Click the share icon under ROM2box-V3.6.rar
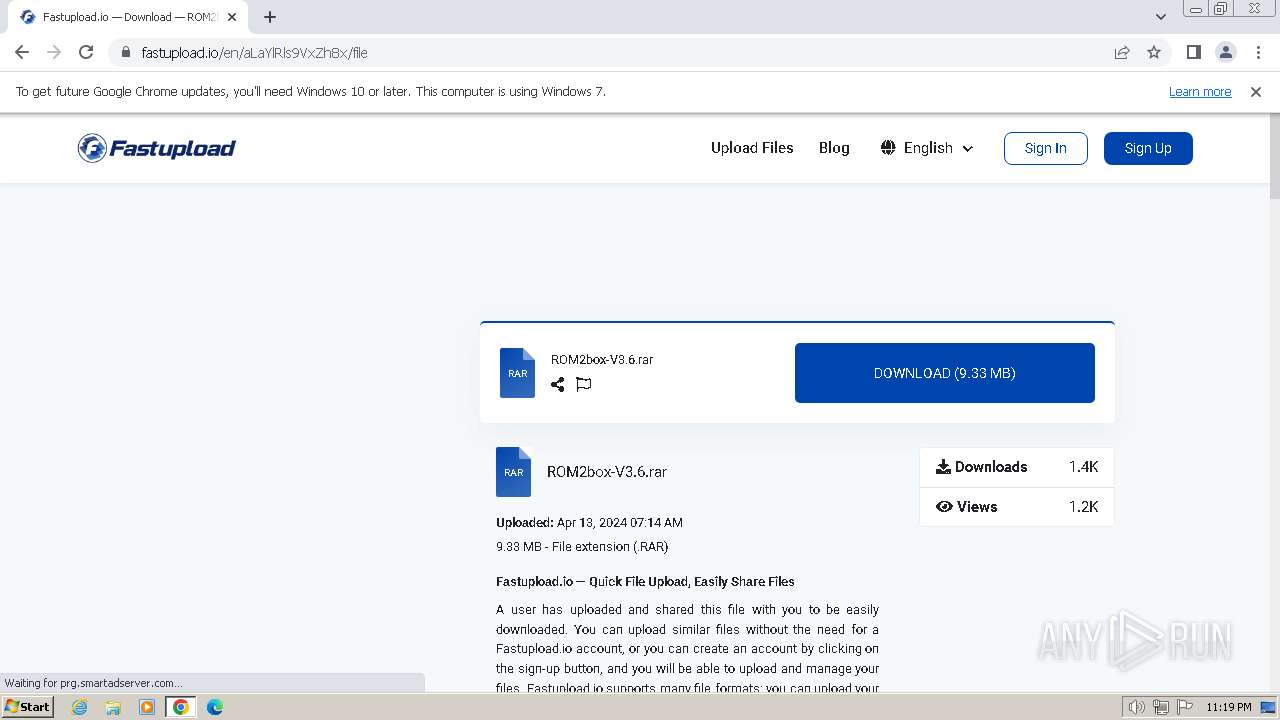Screen dimensions: 1280x720 [558, 384]
